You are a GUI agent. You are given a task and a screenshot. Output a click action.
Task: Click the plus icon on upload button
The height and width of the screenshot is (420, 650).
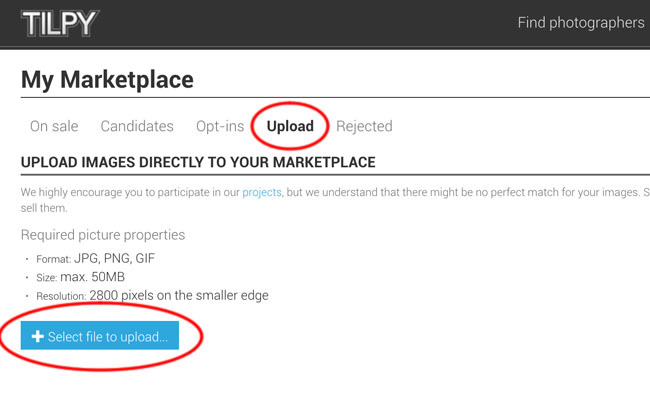point(38,336)
